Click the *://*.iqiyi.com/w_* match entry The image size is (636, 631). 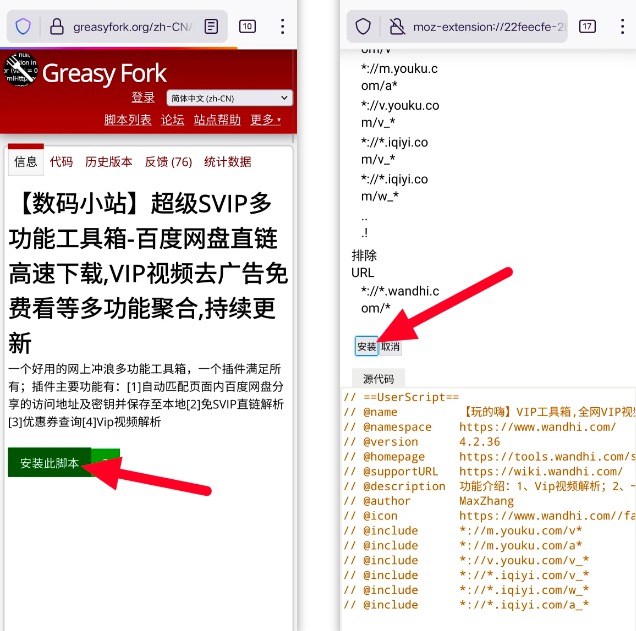point(394,187)
